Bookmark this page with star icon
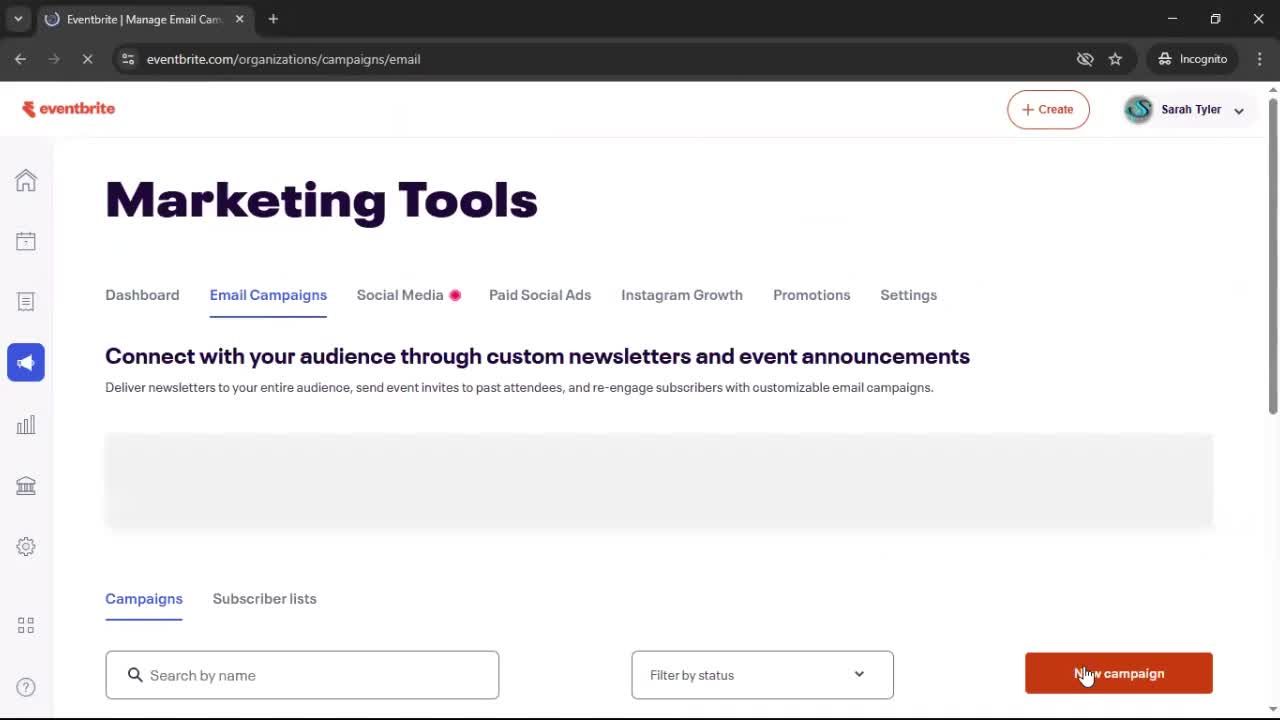The height and width of the screenshot is (720, 1280). (x=1115, y=59)
